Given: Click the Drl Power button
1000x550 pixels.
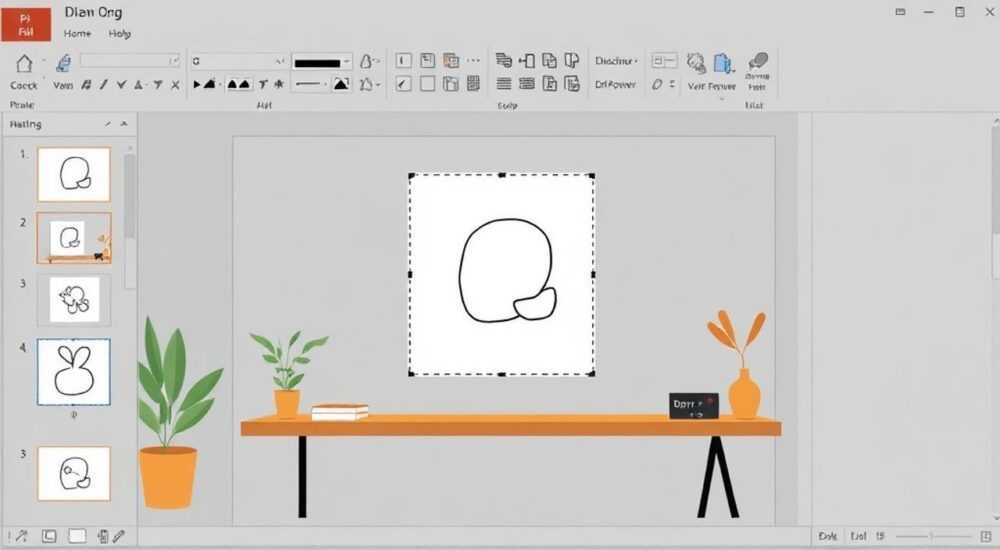Looking at the screenshot, I should tap(615, 84).
